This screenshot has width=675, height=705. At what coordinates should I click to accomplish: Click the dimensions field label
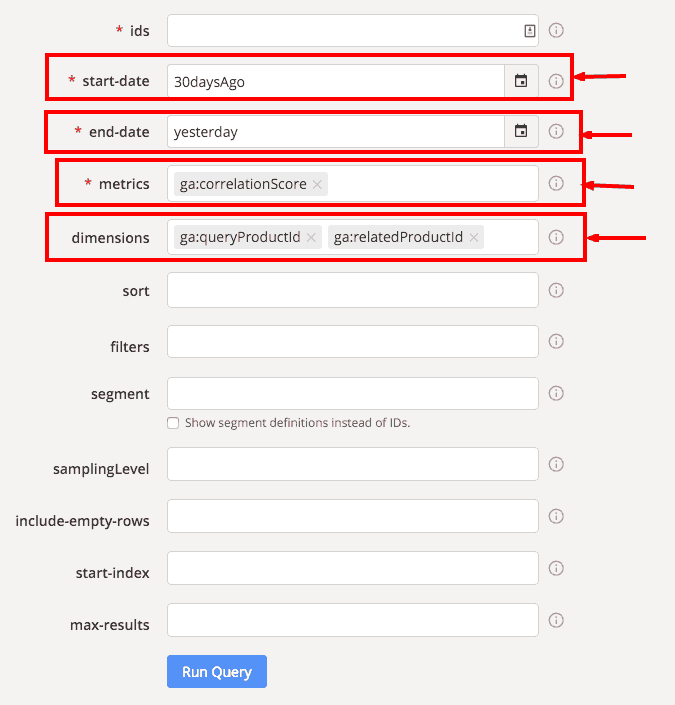[x=110, y=238]
